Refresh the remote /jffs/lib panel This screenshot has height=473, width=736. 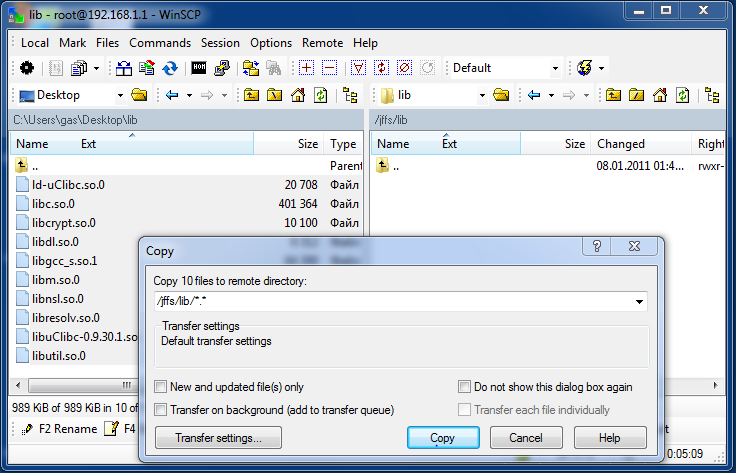point(682,95)
